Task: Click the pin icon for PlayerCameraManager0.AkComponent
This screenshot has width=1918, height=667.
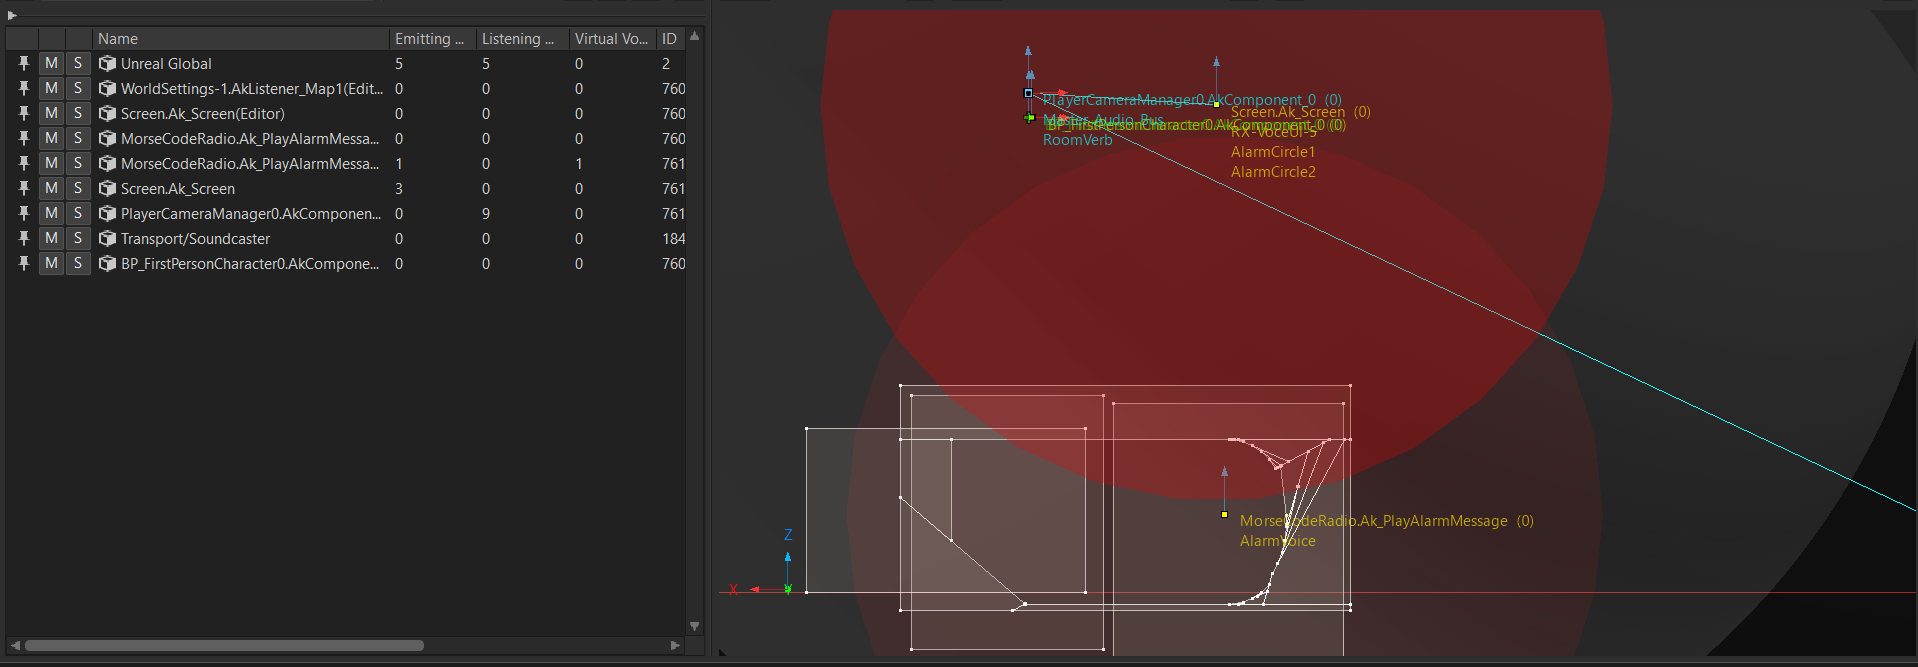Action: pyautogui.click(x=23, y=213)
